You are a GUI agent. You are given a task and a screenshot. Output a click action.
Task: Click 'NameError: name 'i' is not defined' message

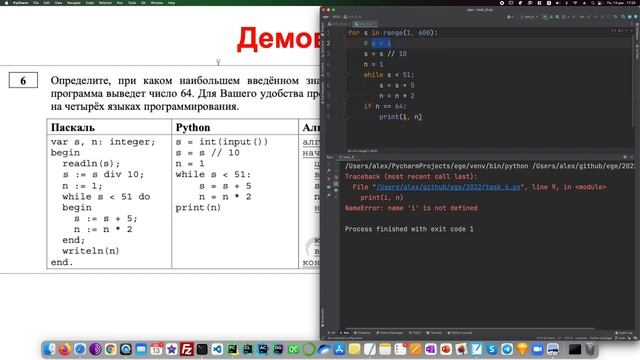point(411,208)
